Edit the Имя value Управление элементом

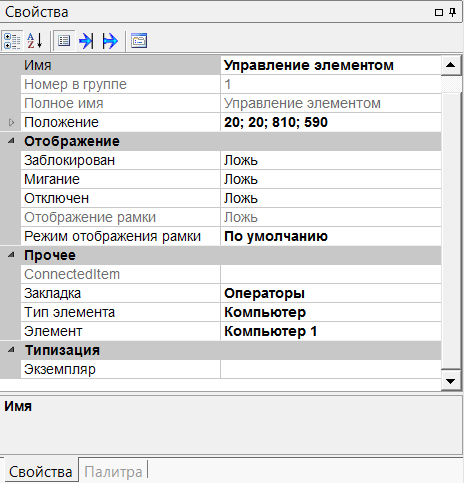[331, 65]
